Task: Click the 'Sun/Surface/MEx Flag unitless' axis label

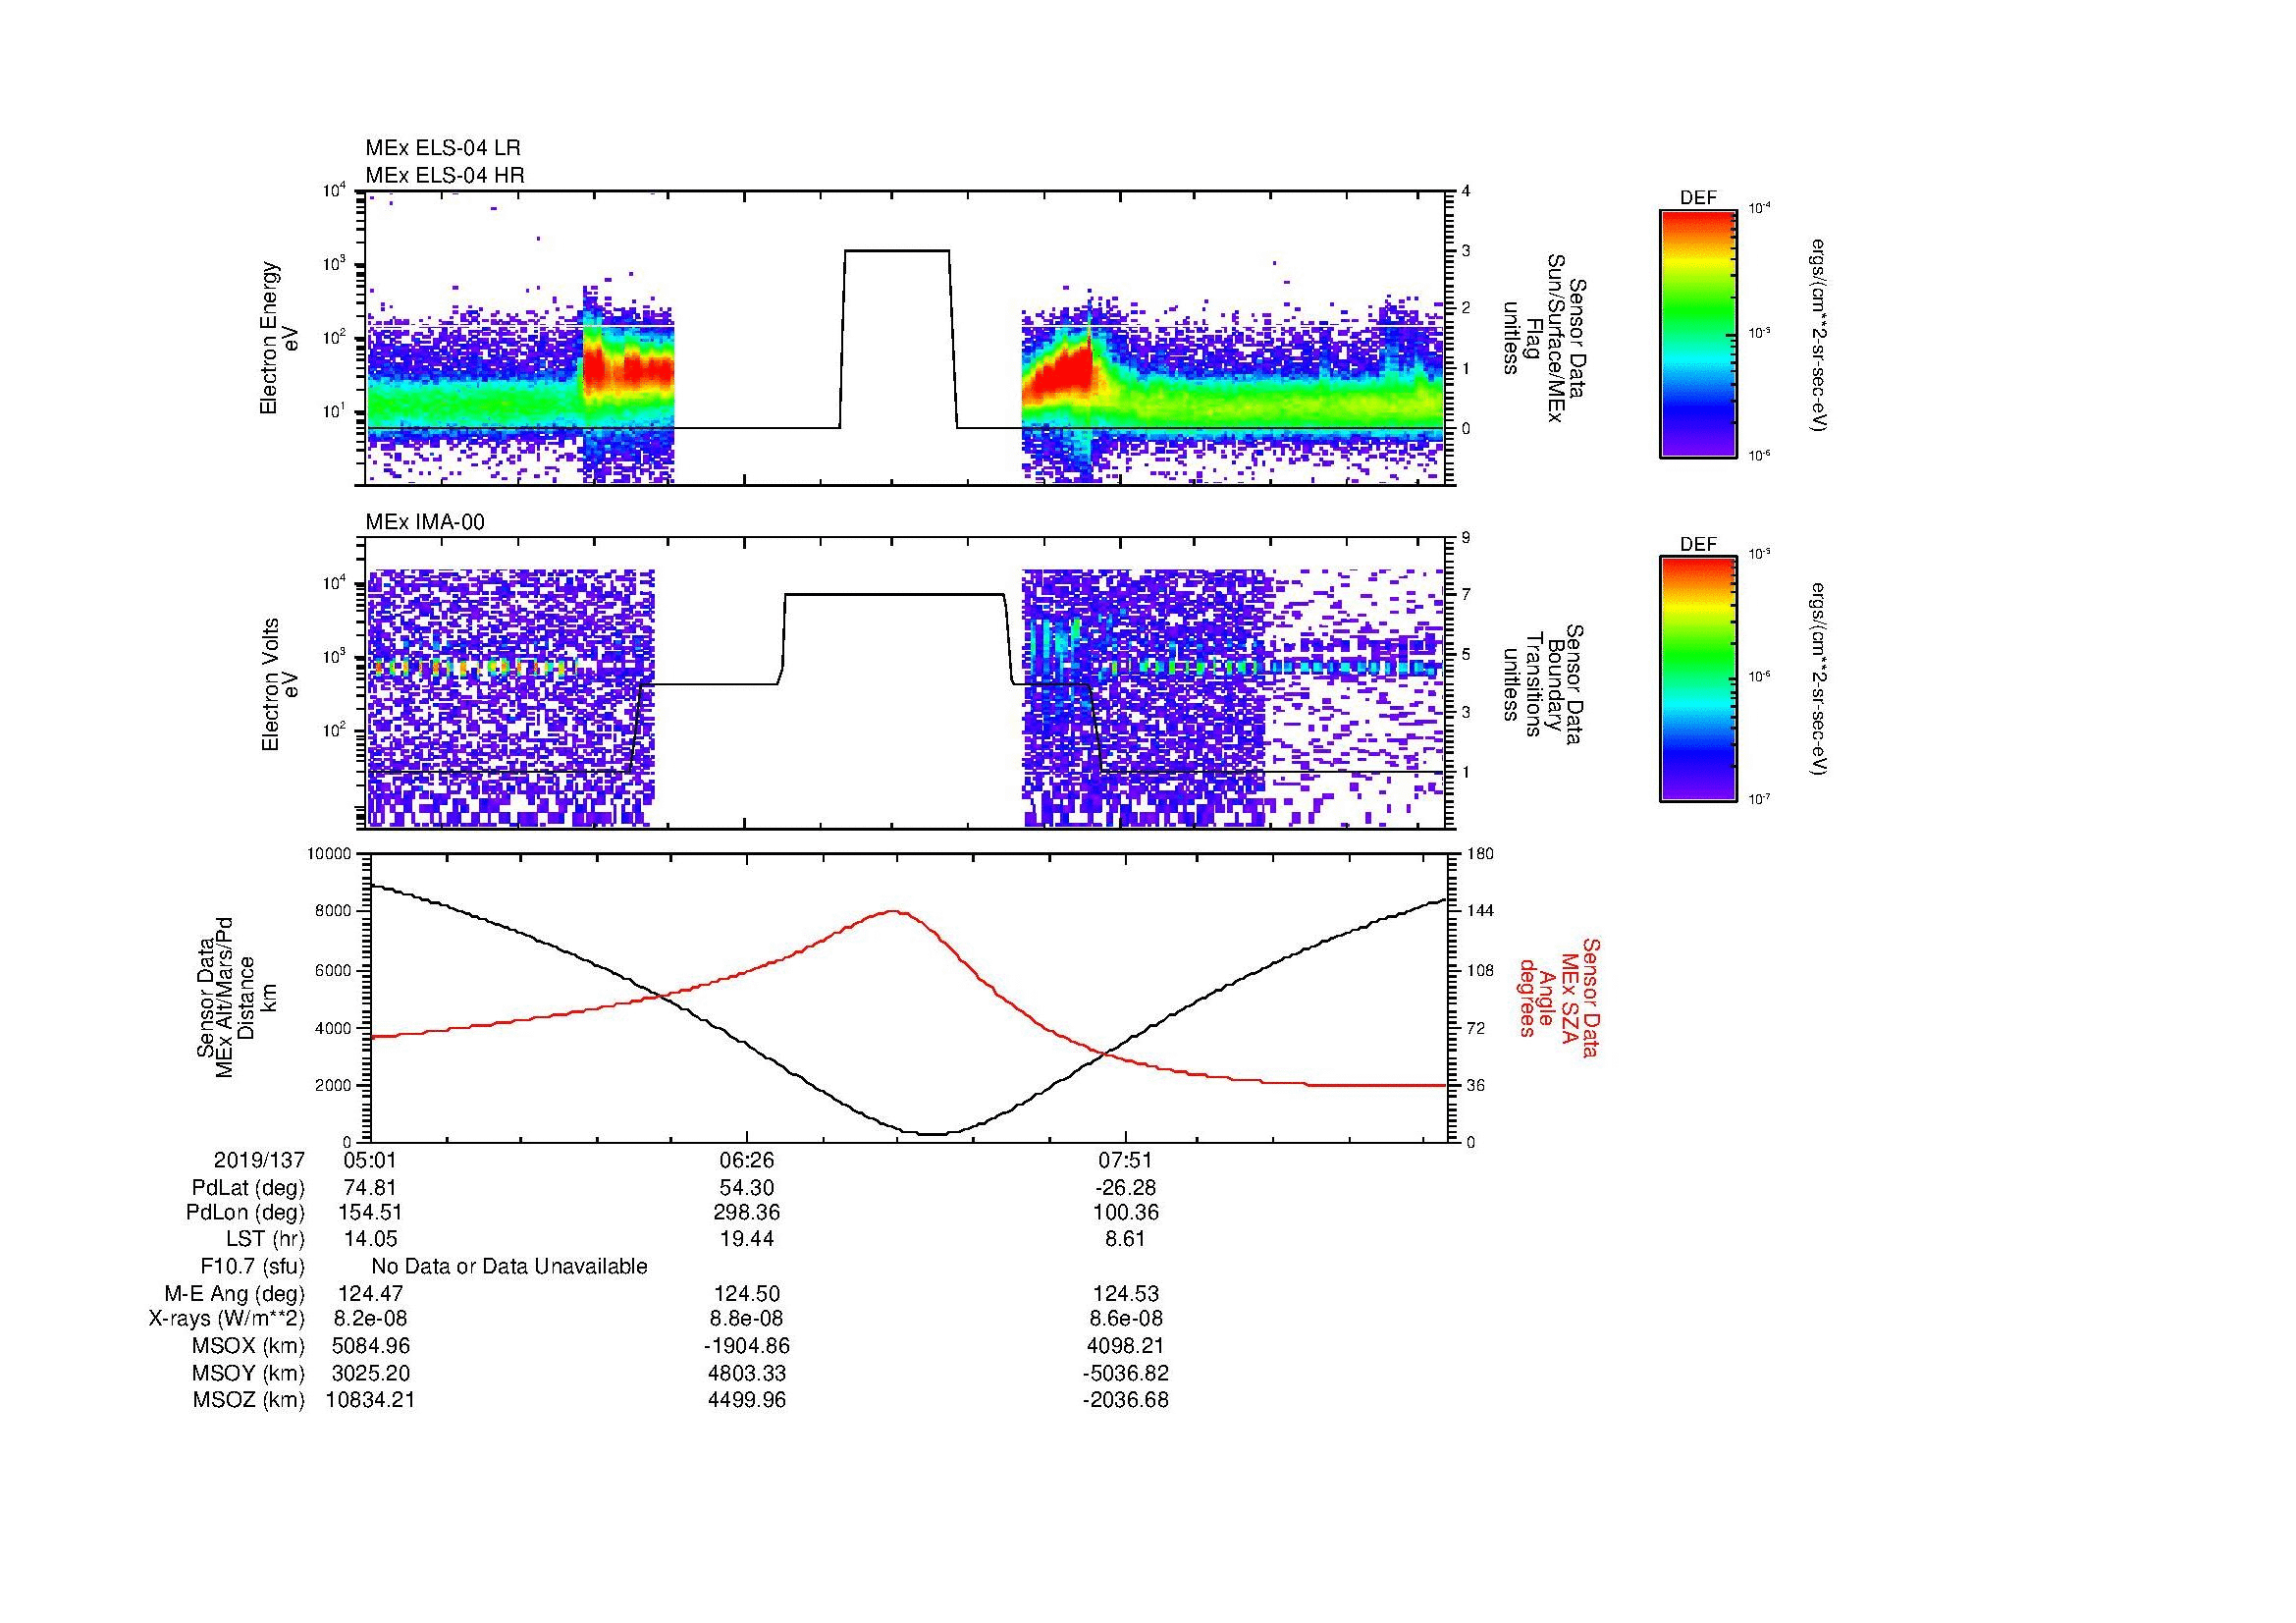Action: pos(1544,338)
